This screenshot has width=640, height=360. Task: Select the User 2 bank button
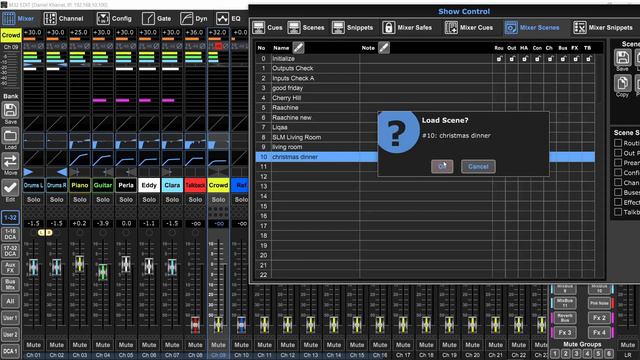point(10,335)
